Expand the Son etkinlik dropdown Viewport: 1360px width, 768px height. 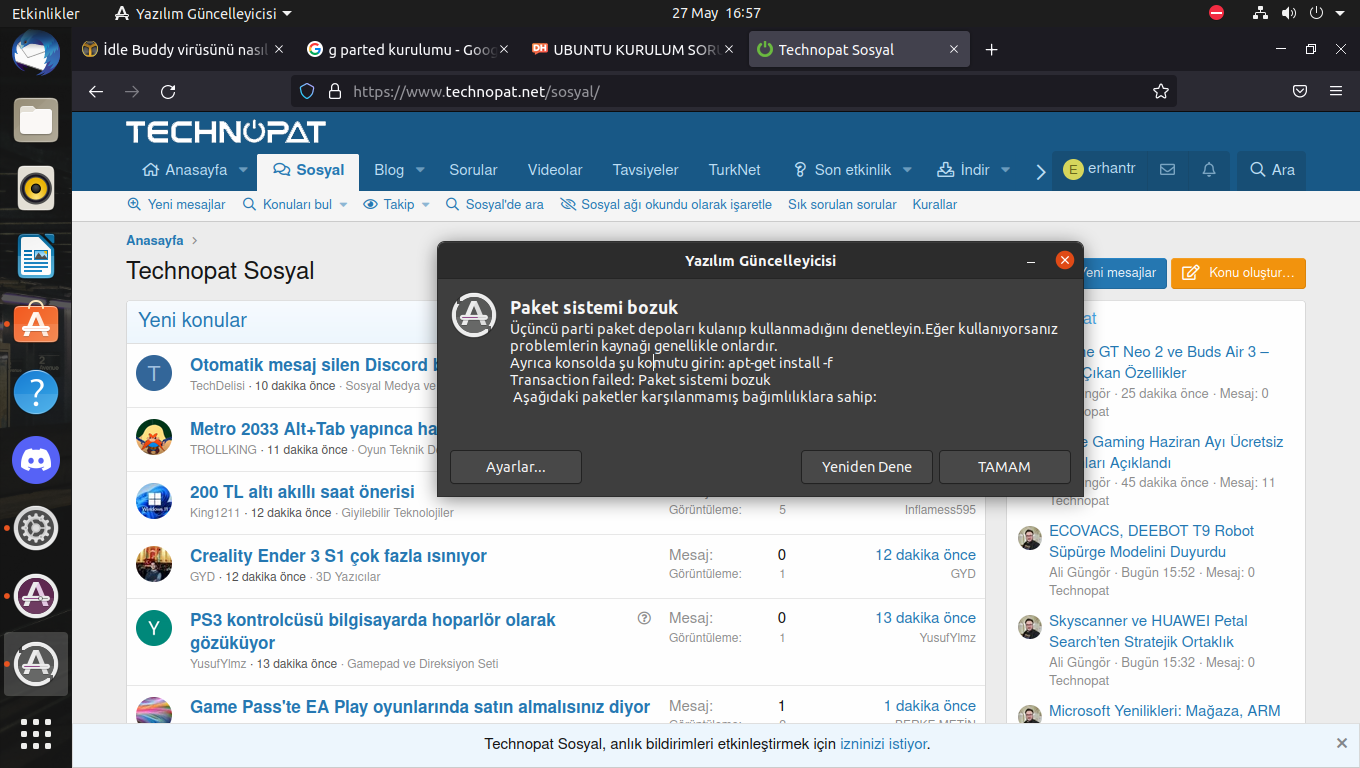coord(907,170)
